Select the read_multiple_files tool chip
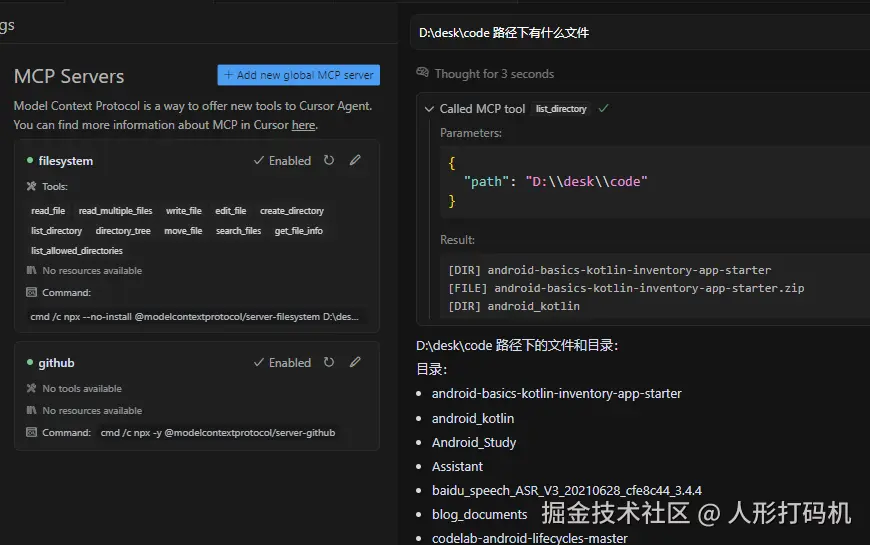The width and height of the screenshot is (870, 545). 115,211
